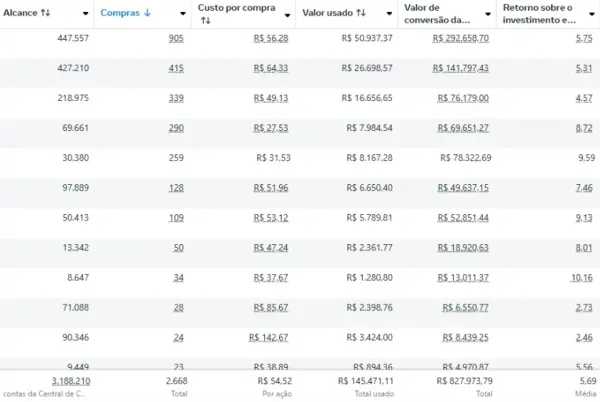Image resolution: width=600 pixels, height=402 pixels.
Task: Click the R$ 27,53 cost per purchase
Action: (271, 128)
